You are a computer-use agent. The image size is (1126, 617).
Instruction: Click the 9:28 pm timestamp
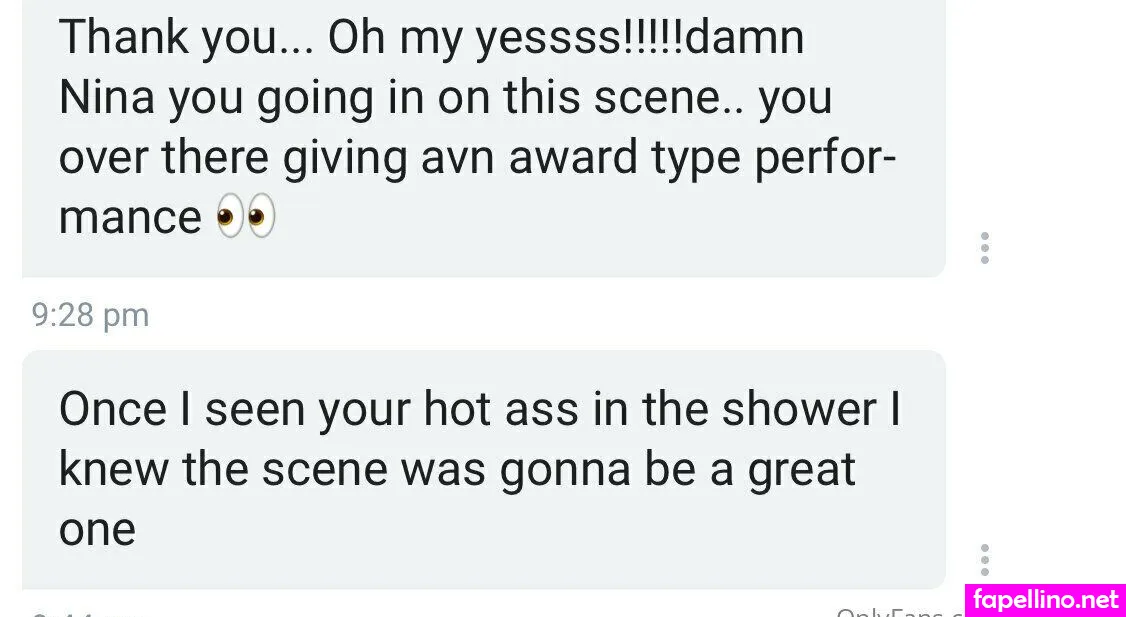[91, 315]
